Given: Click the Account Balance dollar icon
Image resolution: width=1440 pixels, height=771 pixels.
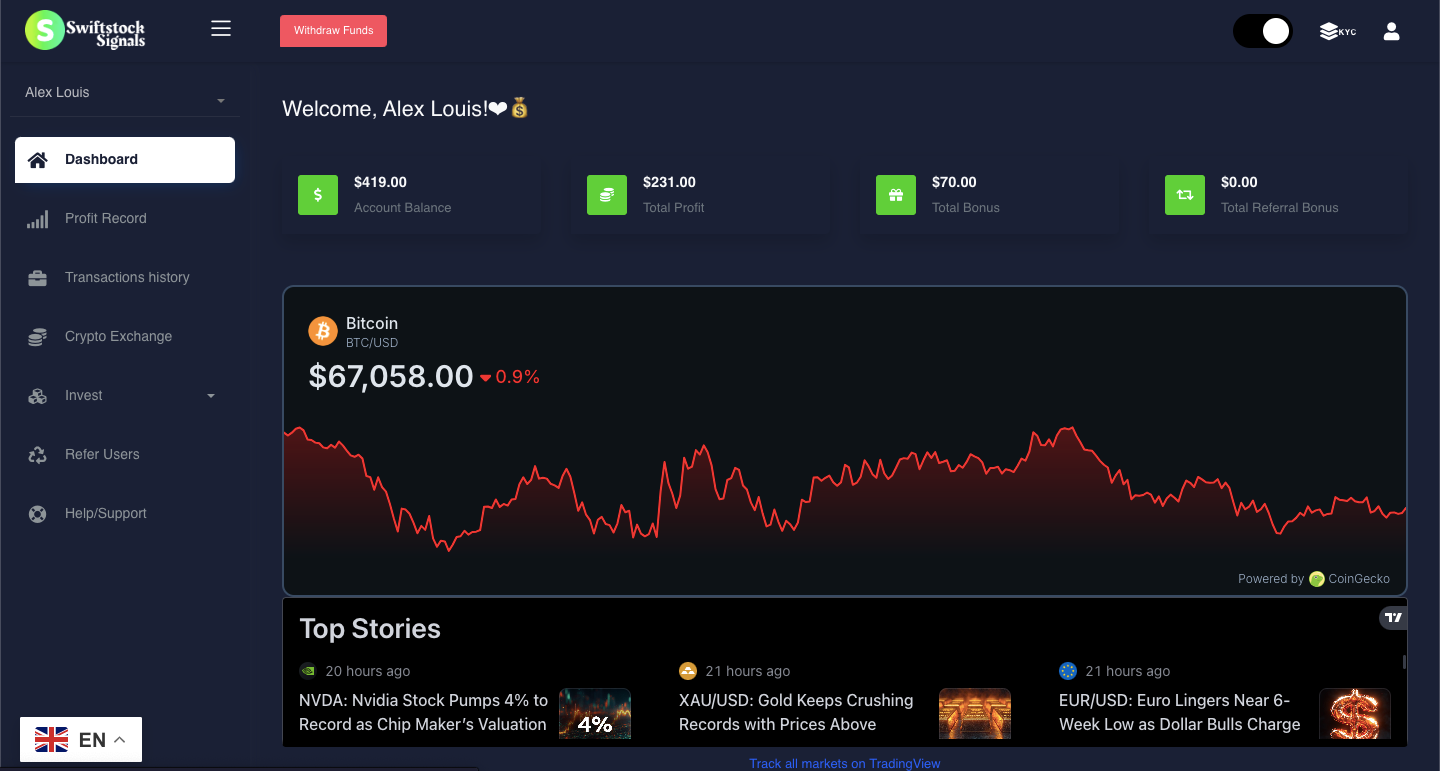Looking at the screenshot, I should click(318, 195).
